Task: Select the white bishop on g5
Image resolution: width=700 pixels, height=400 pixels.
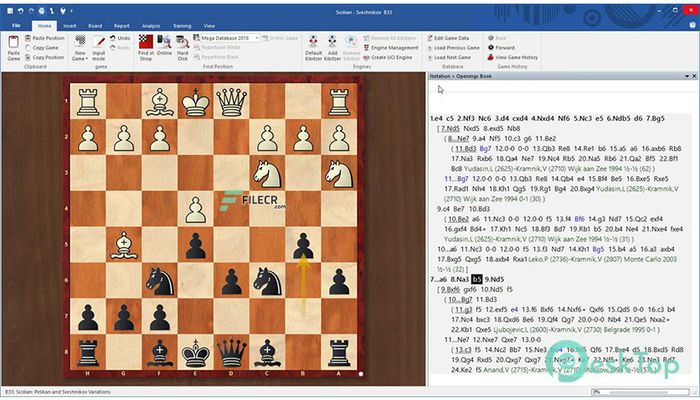Action: pyautogui.click(x=124, y=245)
